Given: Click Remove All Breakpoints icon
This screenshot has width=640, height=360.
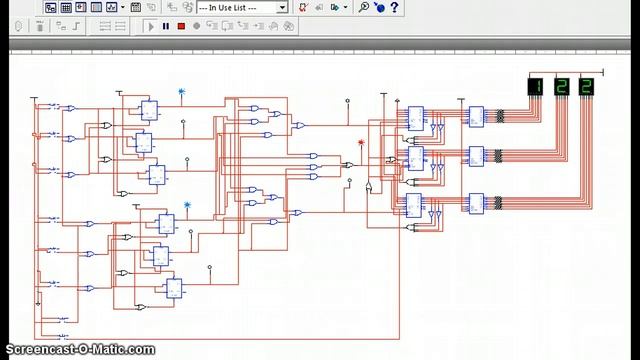Looking at the screenshot, I should [289, 26].
